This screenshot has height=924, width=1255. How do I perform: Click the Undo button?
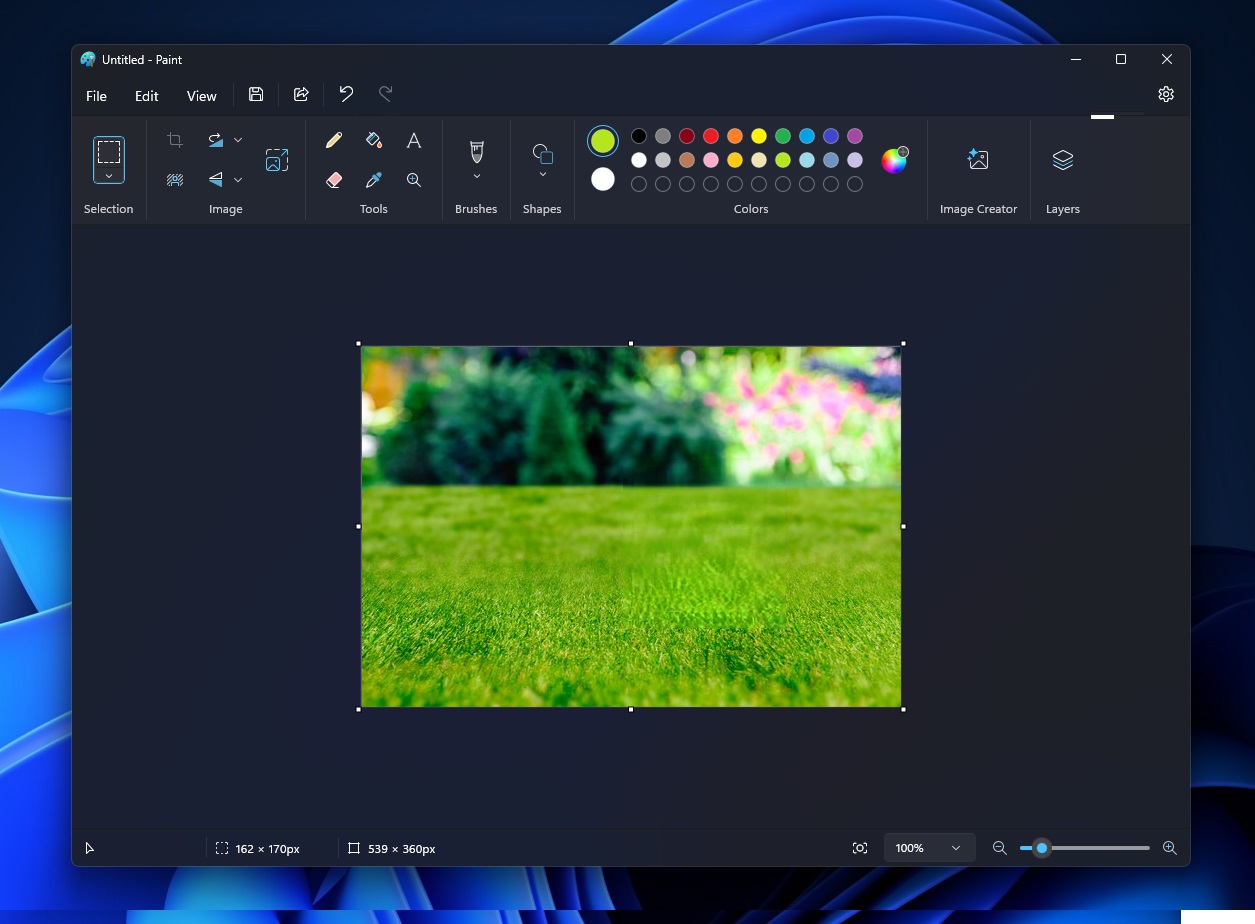click(x=346, y=94)
